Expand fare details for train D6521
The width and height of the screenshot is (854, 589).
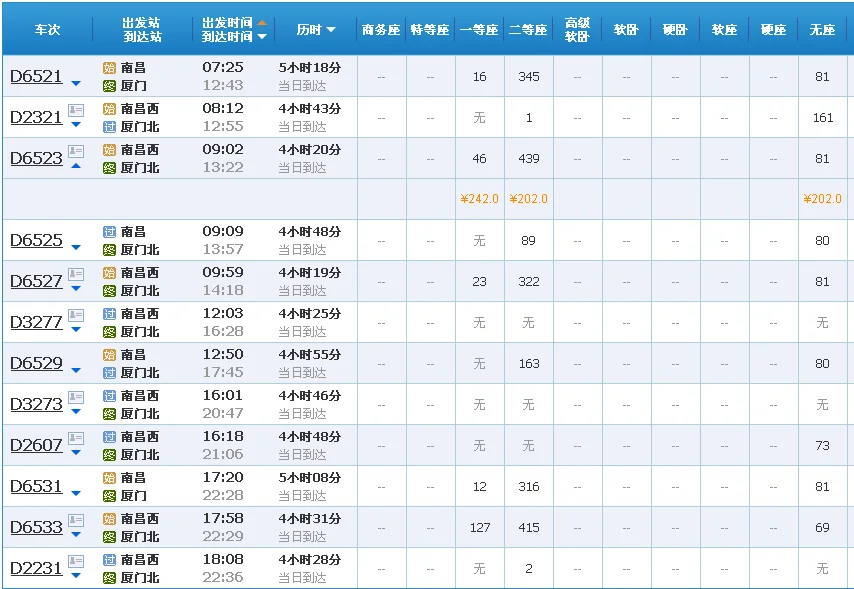point(74,82)
